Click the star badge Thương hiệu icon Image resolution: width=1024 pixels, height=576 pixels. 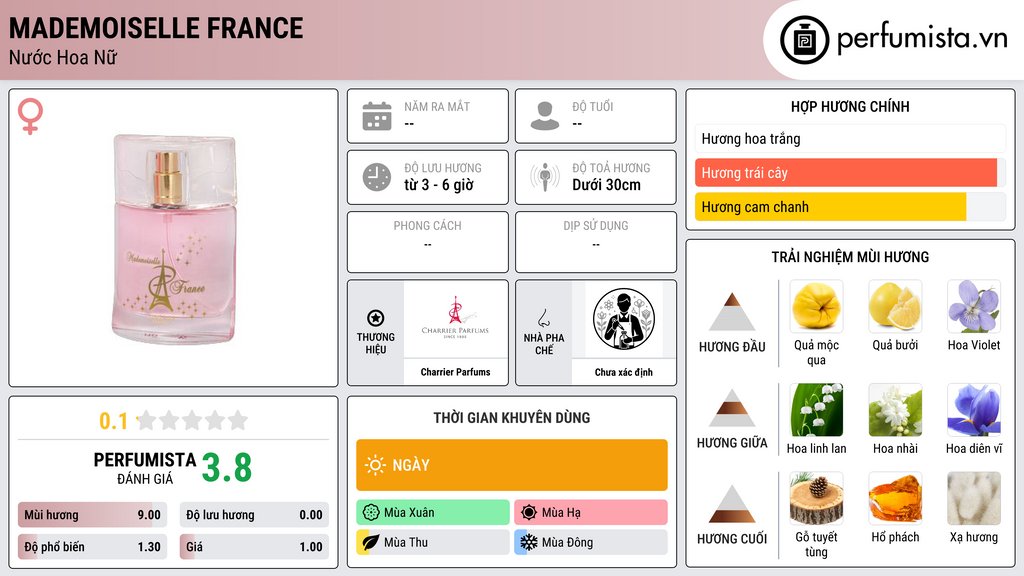pos(376,318)
